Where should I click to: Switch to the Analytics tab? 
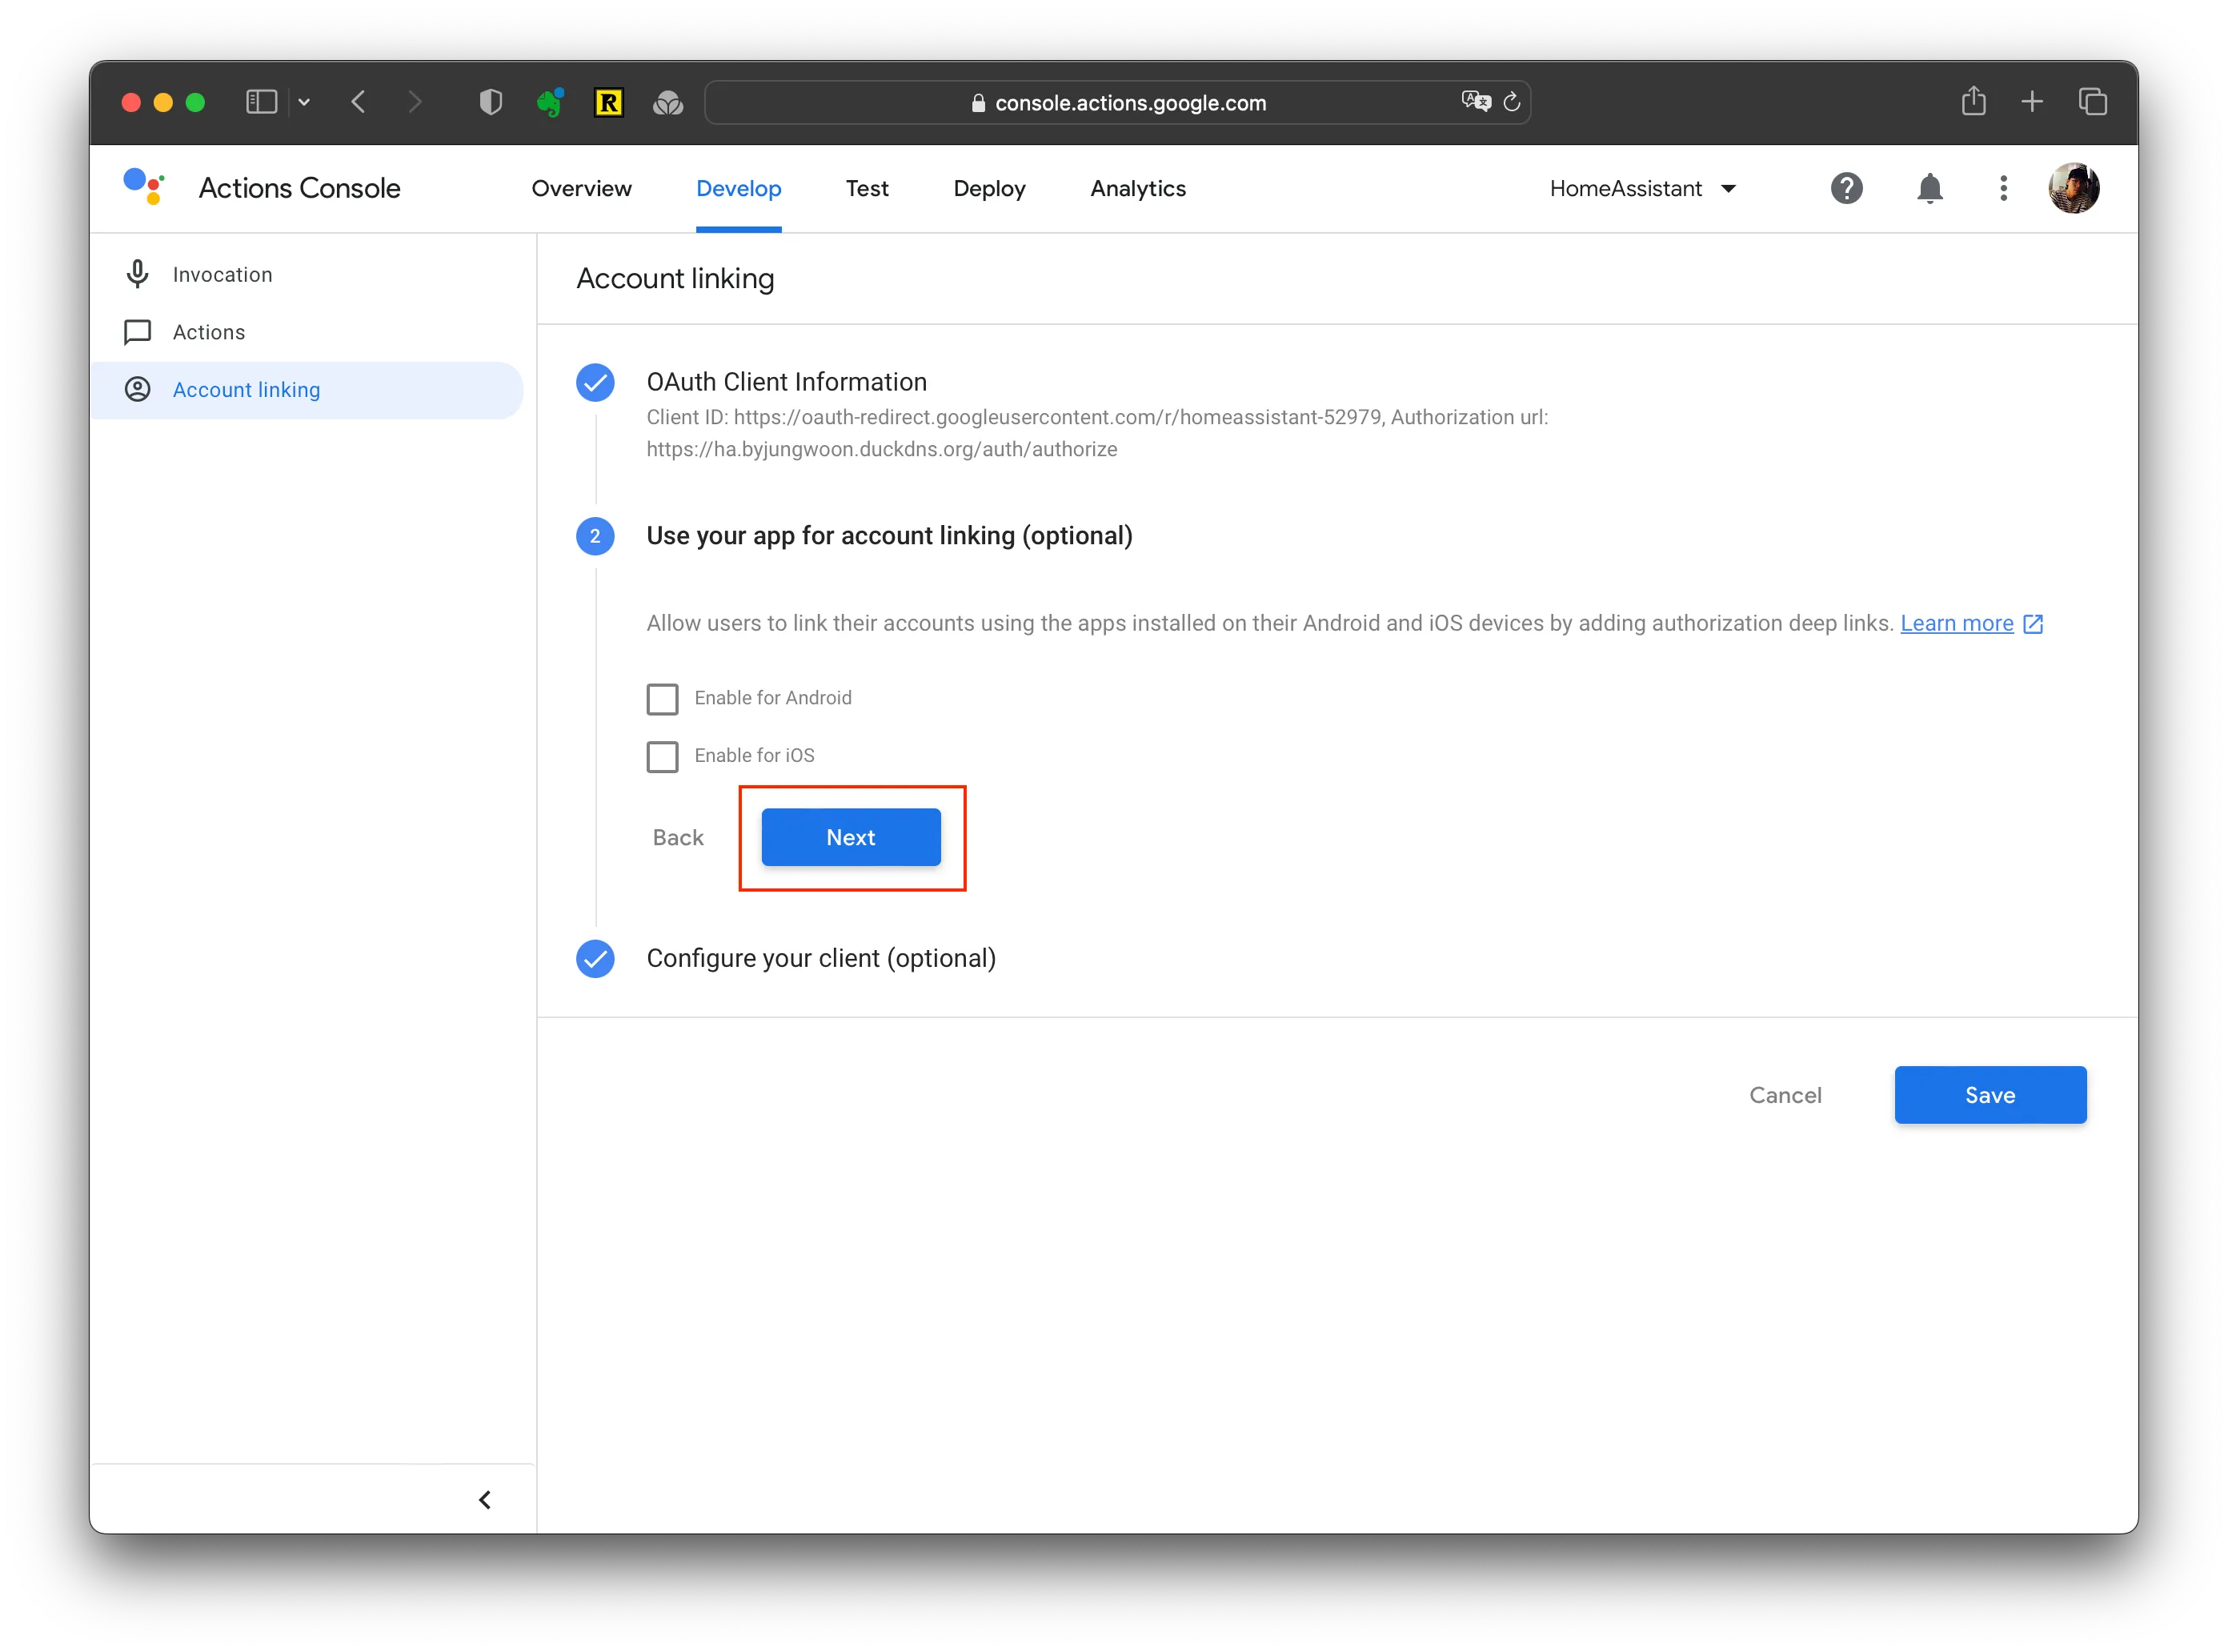click(x=1138, y=188)
